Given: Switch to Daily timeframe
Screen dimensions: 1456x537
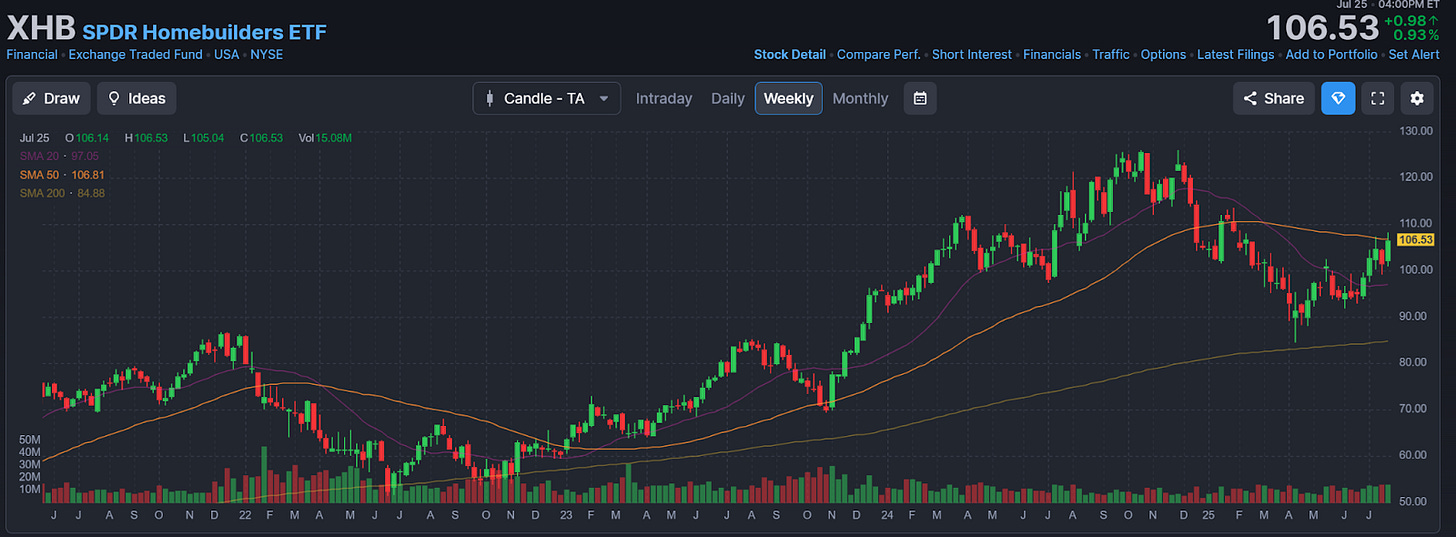Looking at the screenshot, I should click(x=728, y=98).
